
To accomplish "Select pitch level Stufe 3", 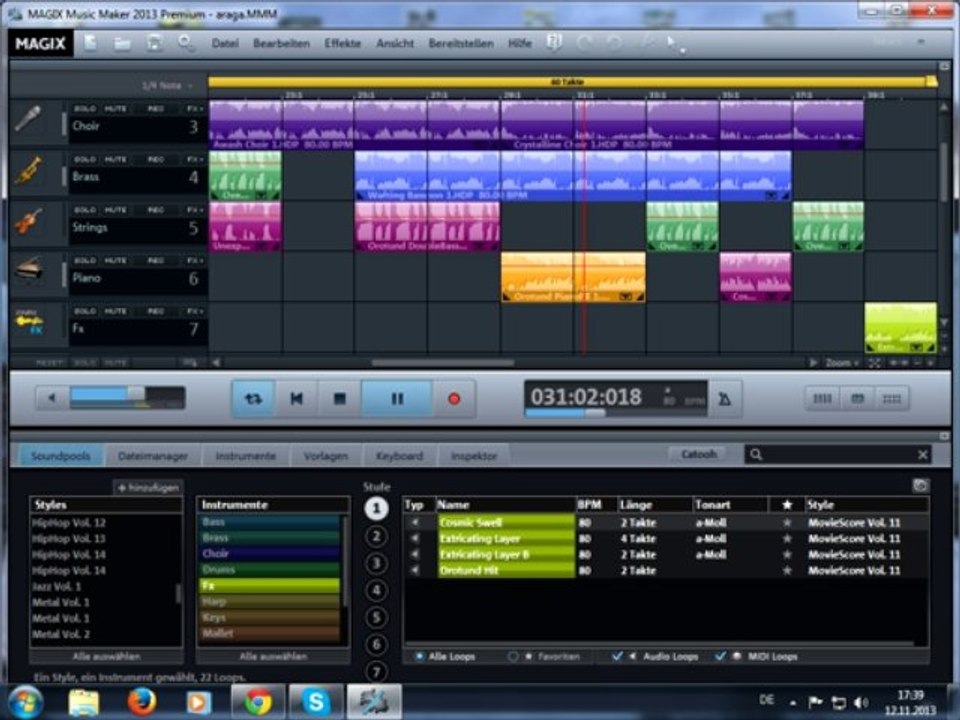I will tap(376, 563).
